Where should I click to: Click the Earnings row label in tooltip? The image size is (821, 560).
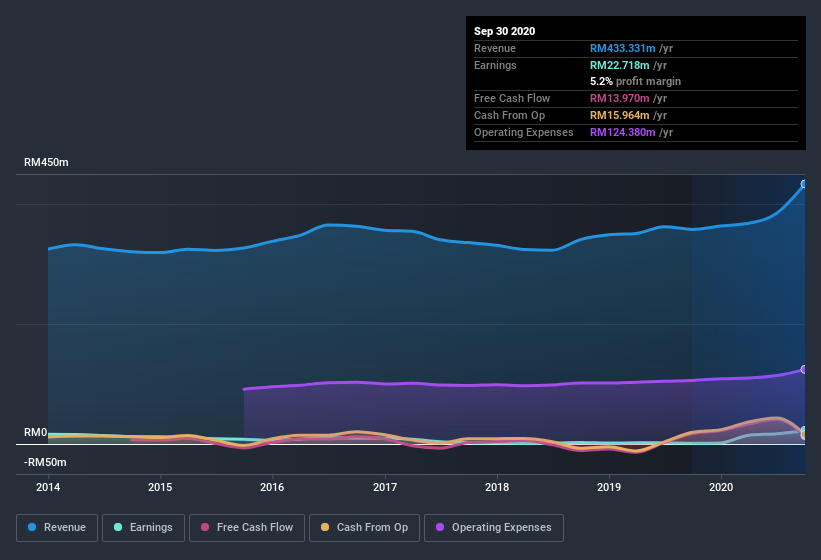495,65
